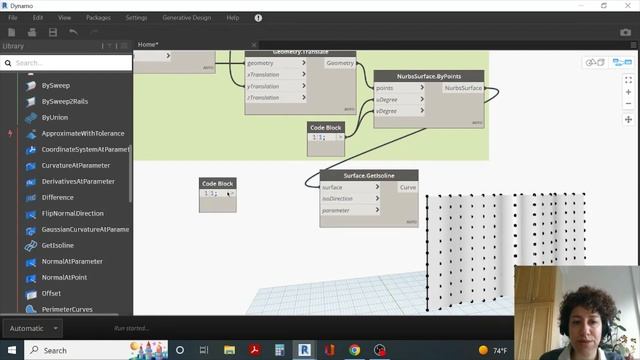
Task: Expand surface input port on Surface.GetIsoline
Action: (377, 187)
